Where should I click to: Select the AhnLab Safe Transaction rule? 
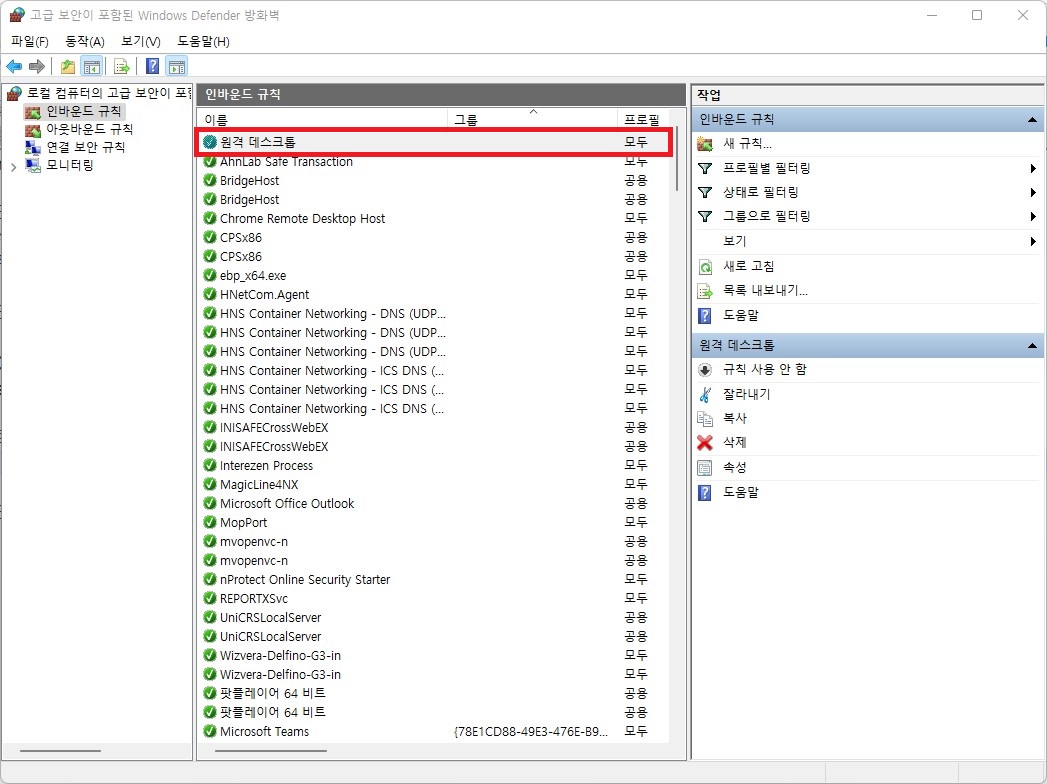click(434, 162)
